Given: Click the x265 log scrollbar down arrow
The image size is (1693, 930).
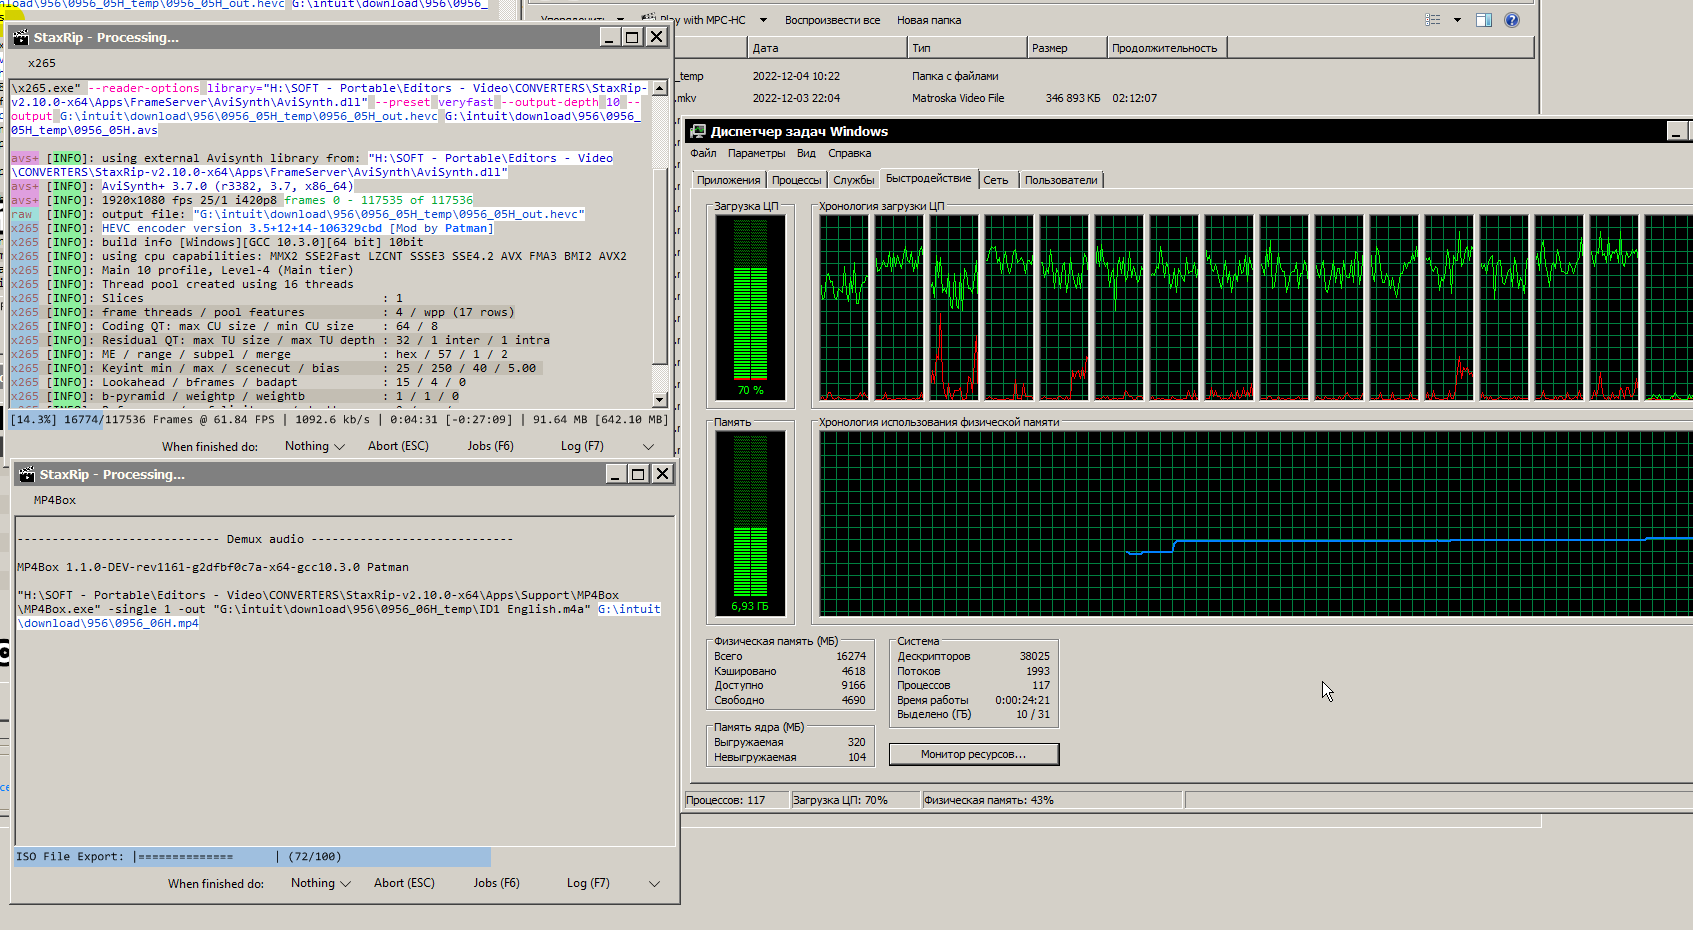Looking at the screenshot, I should (x=659, y=400).
